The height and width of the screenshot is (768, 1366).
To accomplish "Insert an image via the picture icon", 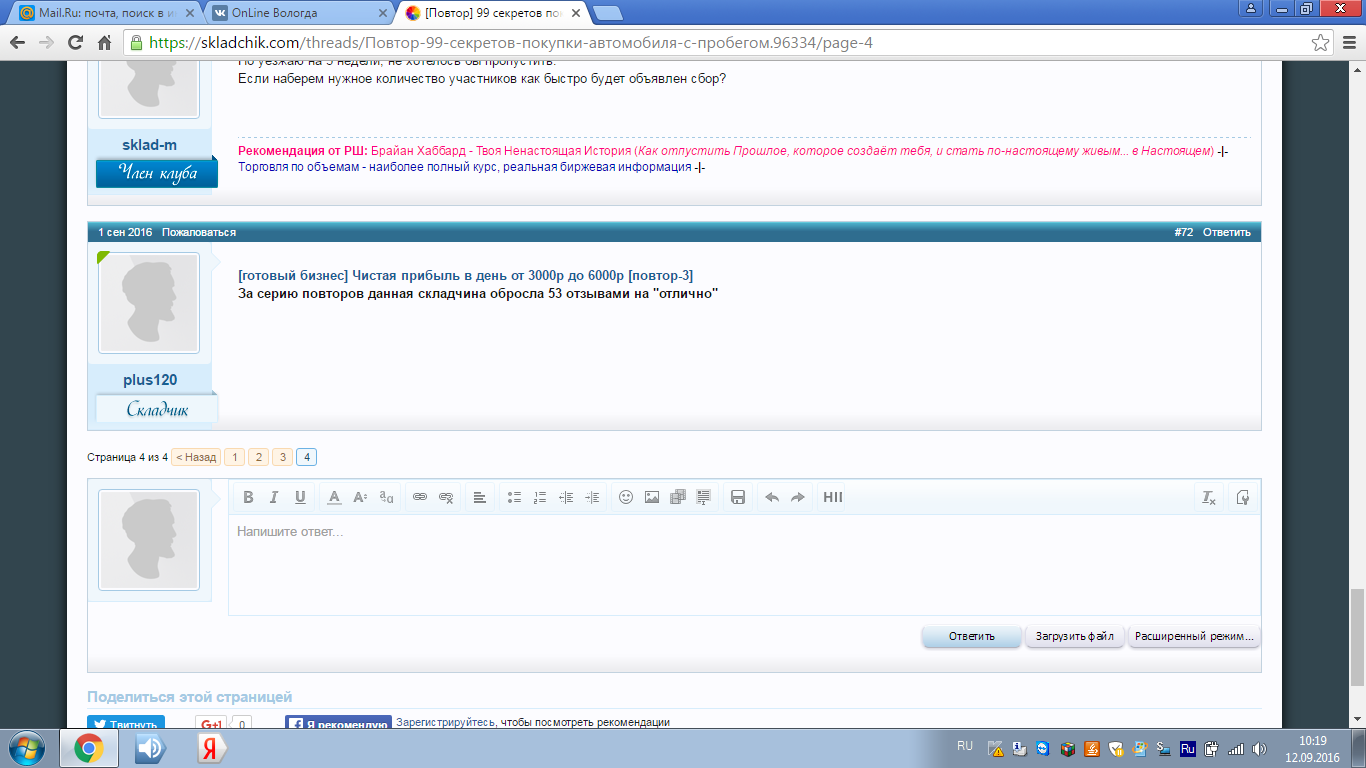I will click(x=652, y=497).
